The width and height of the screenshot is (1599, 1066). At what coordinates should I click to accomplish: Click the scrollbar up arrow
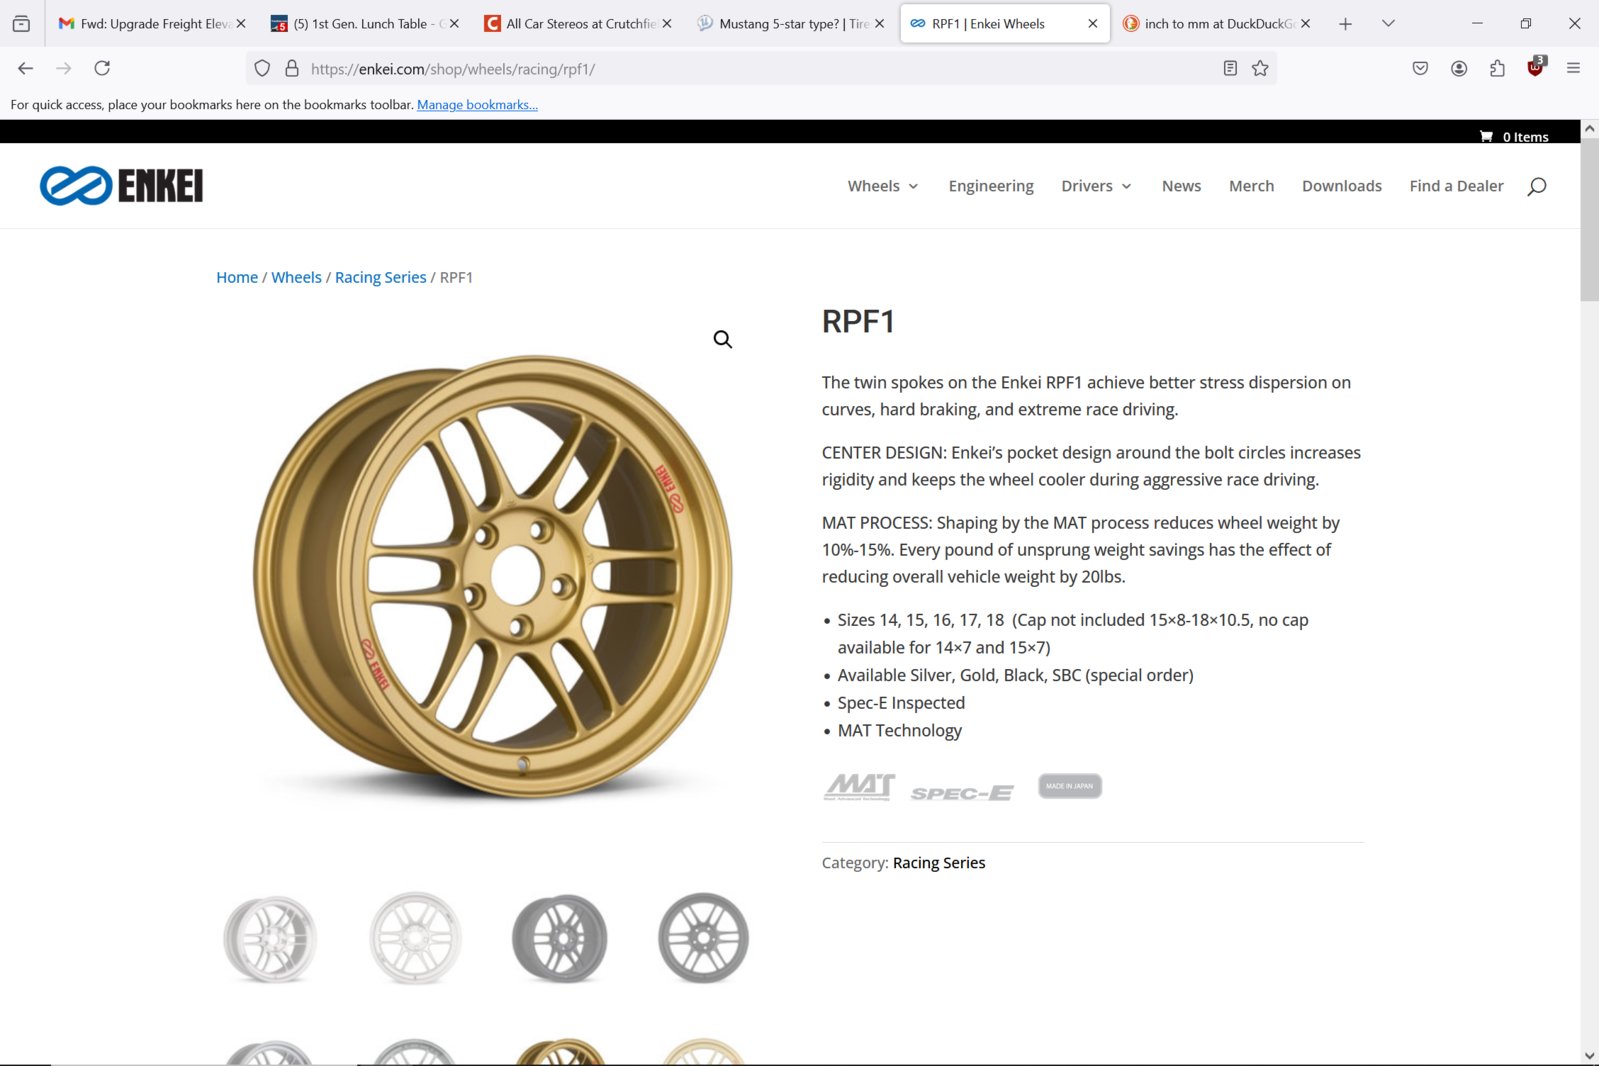click(1589, 129)
